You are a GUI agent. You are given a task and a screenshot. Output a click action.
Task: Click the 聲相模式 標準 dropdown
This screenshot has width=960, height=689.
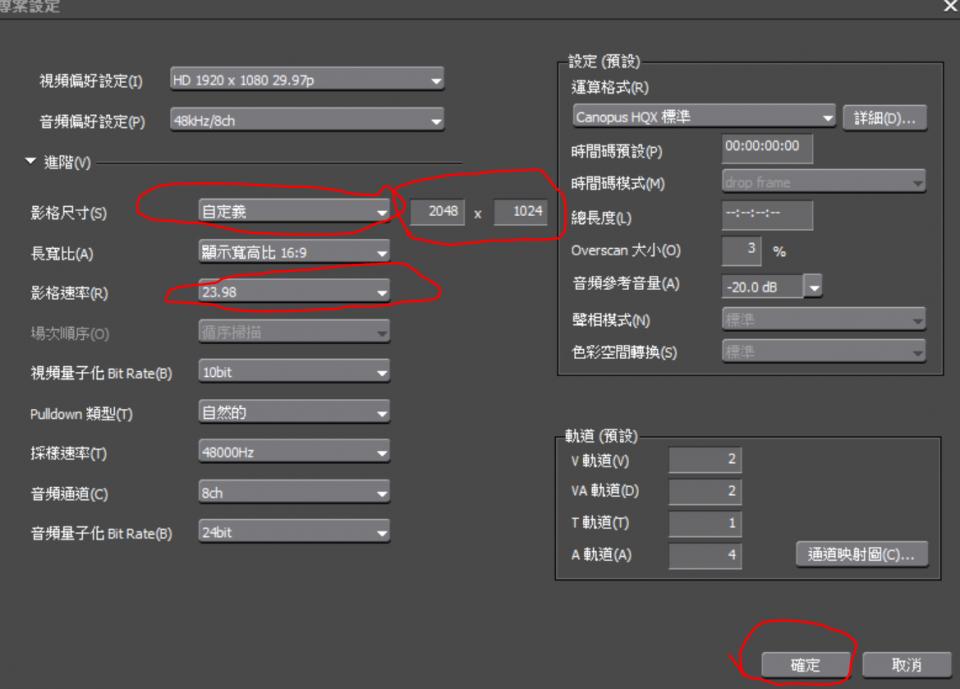(823, 319)
